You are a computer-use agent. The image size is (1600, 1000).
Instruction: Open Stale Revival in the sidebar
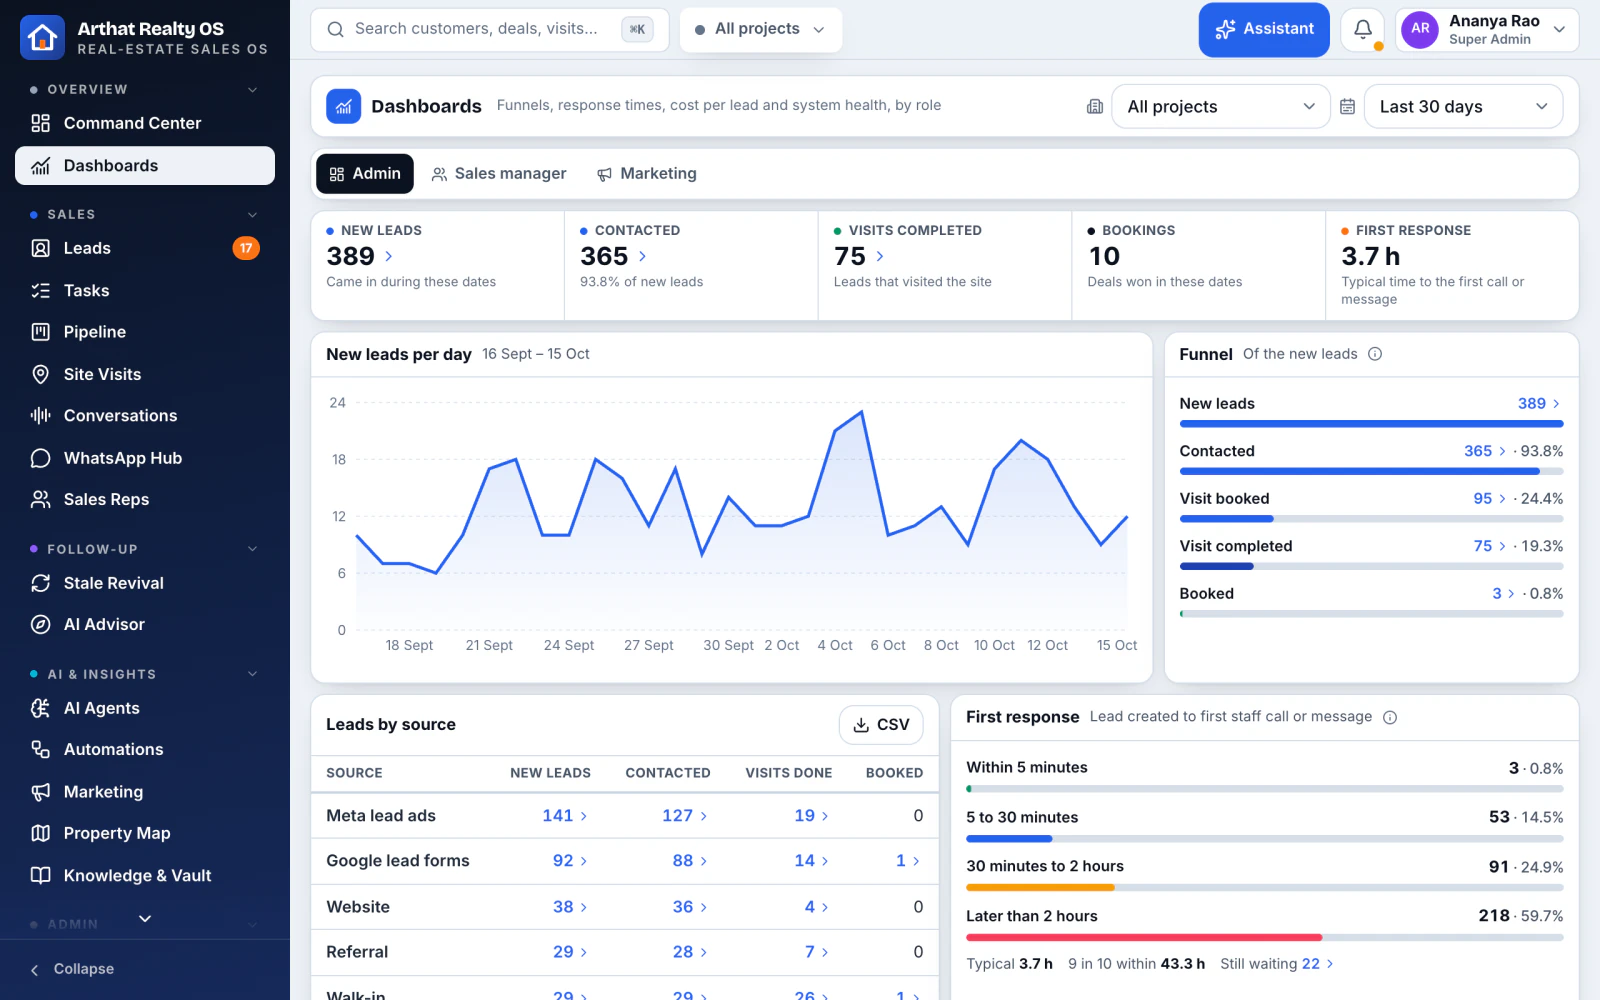pos(145,583)
